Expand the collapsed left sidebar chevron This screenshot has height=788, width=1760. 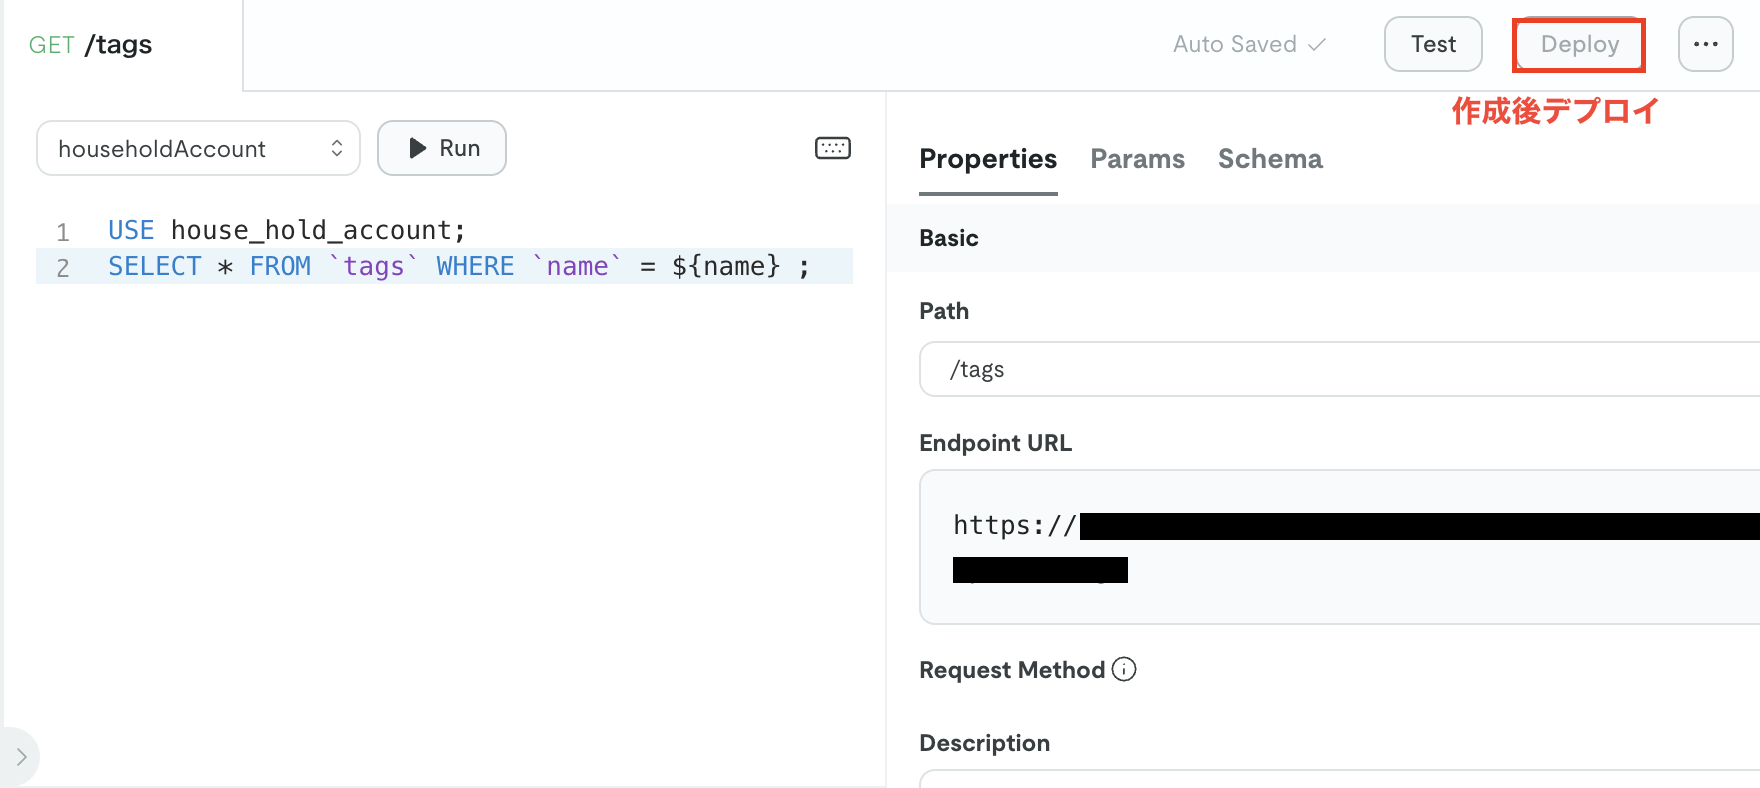(x=21, y=756)
